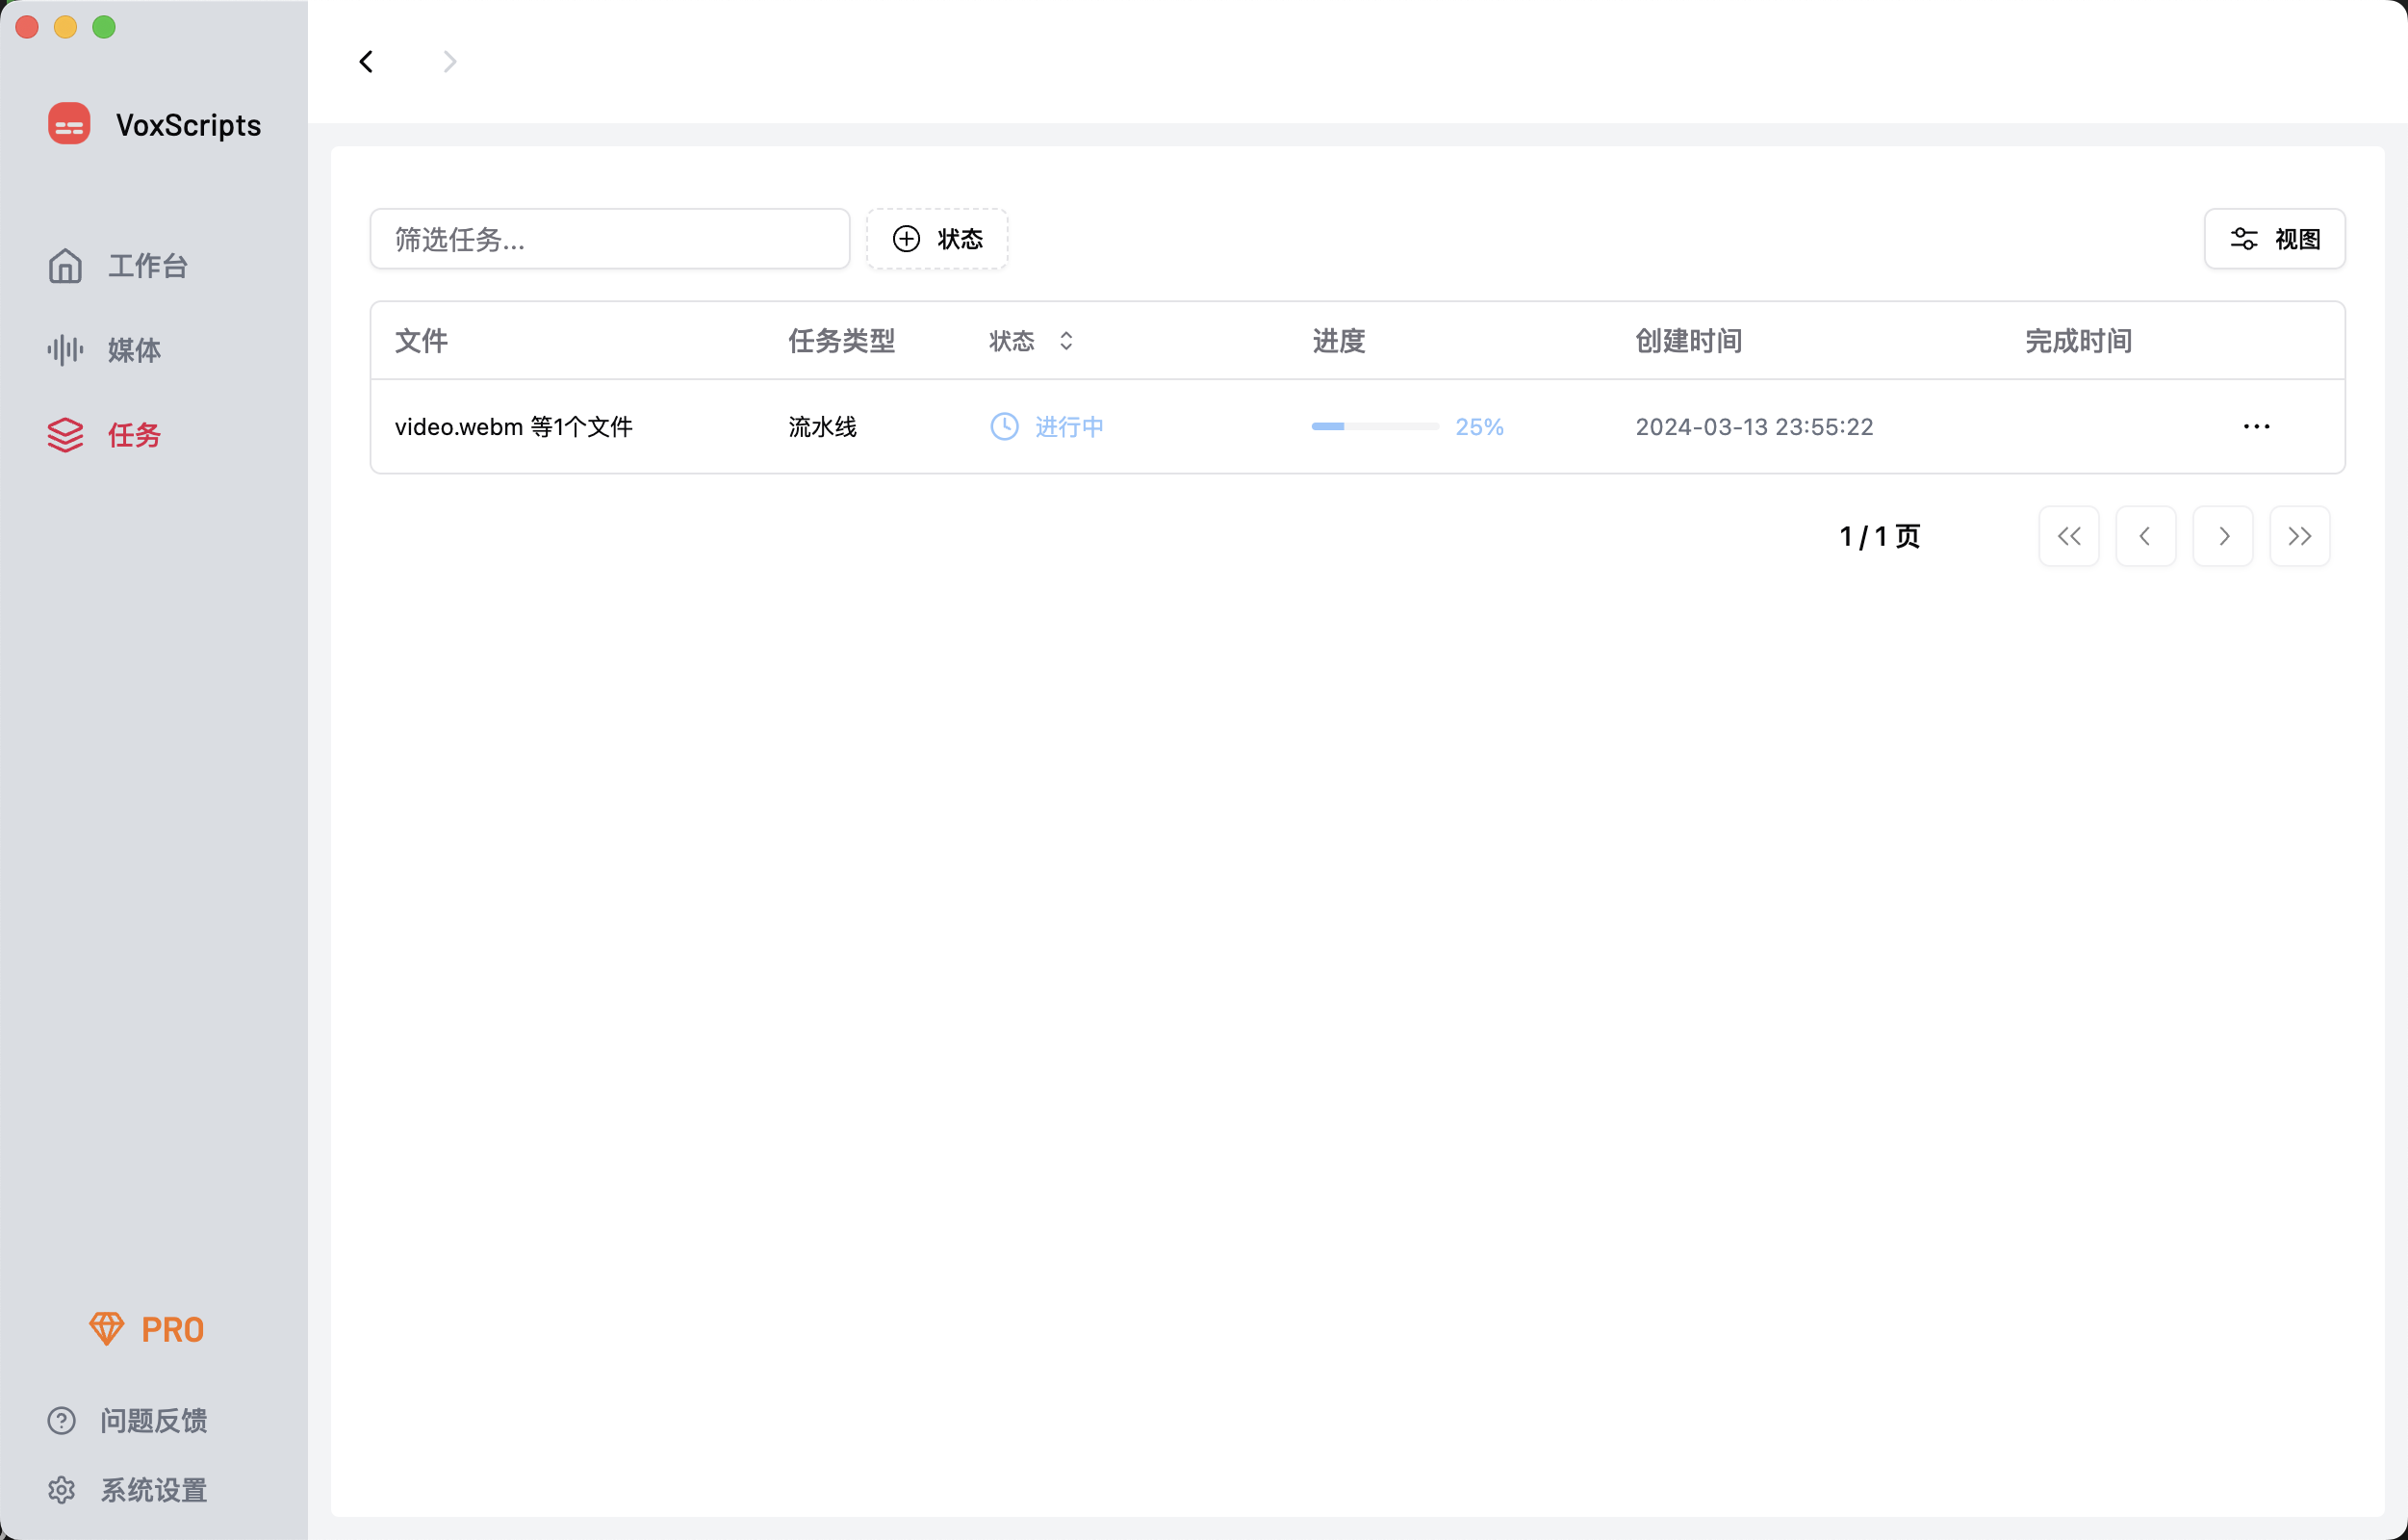The height and width of the screenshot is (1540, 2408).
Task: Click the 创建时间 column header
Action: coord(1689,341)
